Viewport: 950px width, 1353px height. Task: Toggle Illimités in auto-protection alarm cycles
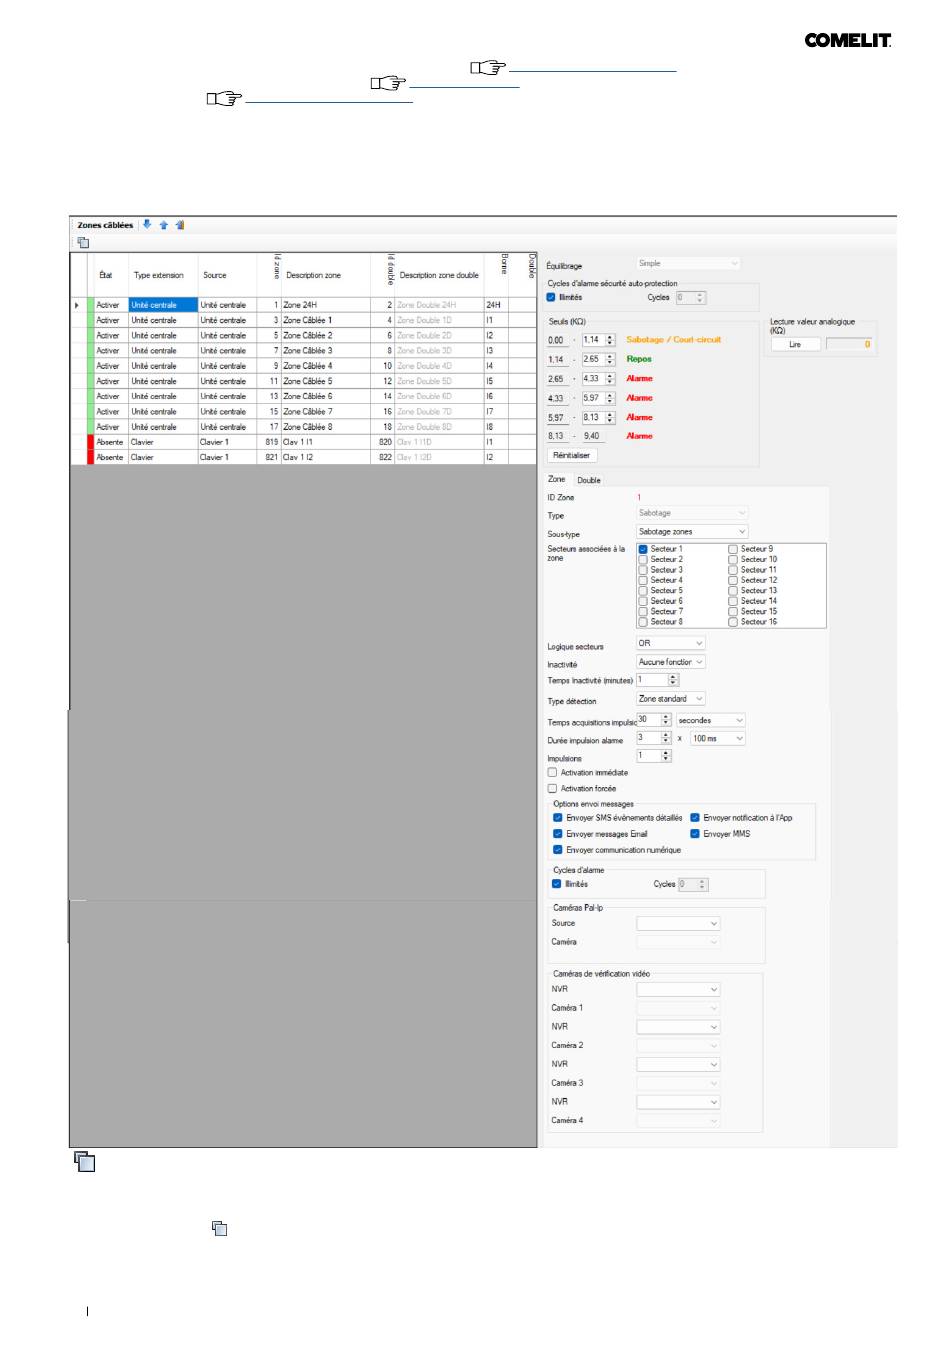[x=551, y=297]
